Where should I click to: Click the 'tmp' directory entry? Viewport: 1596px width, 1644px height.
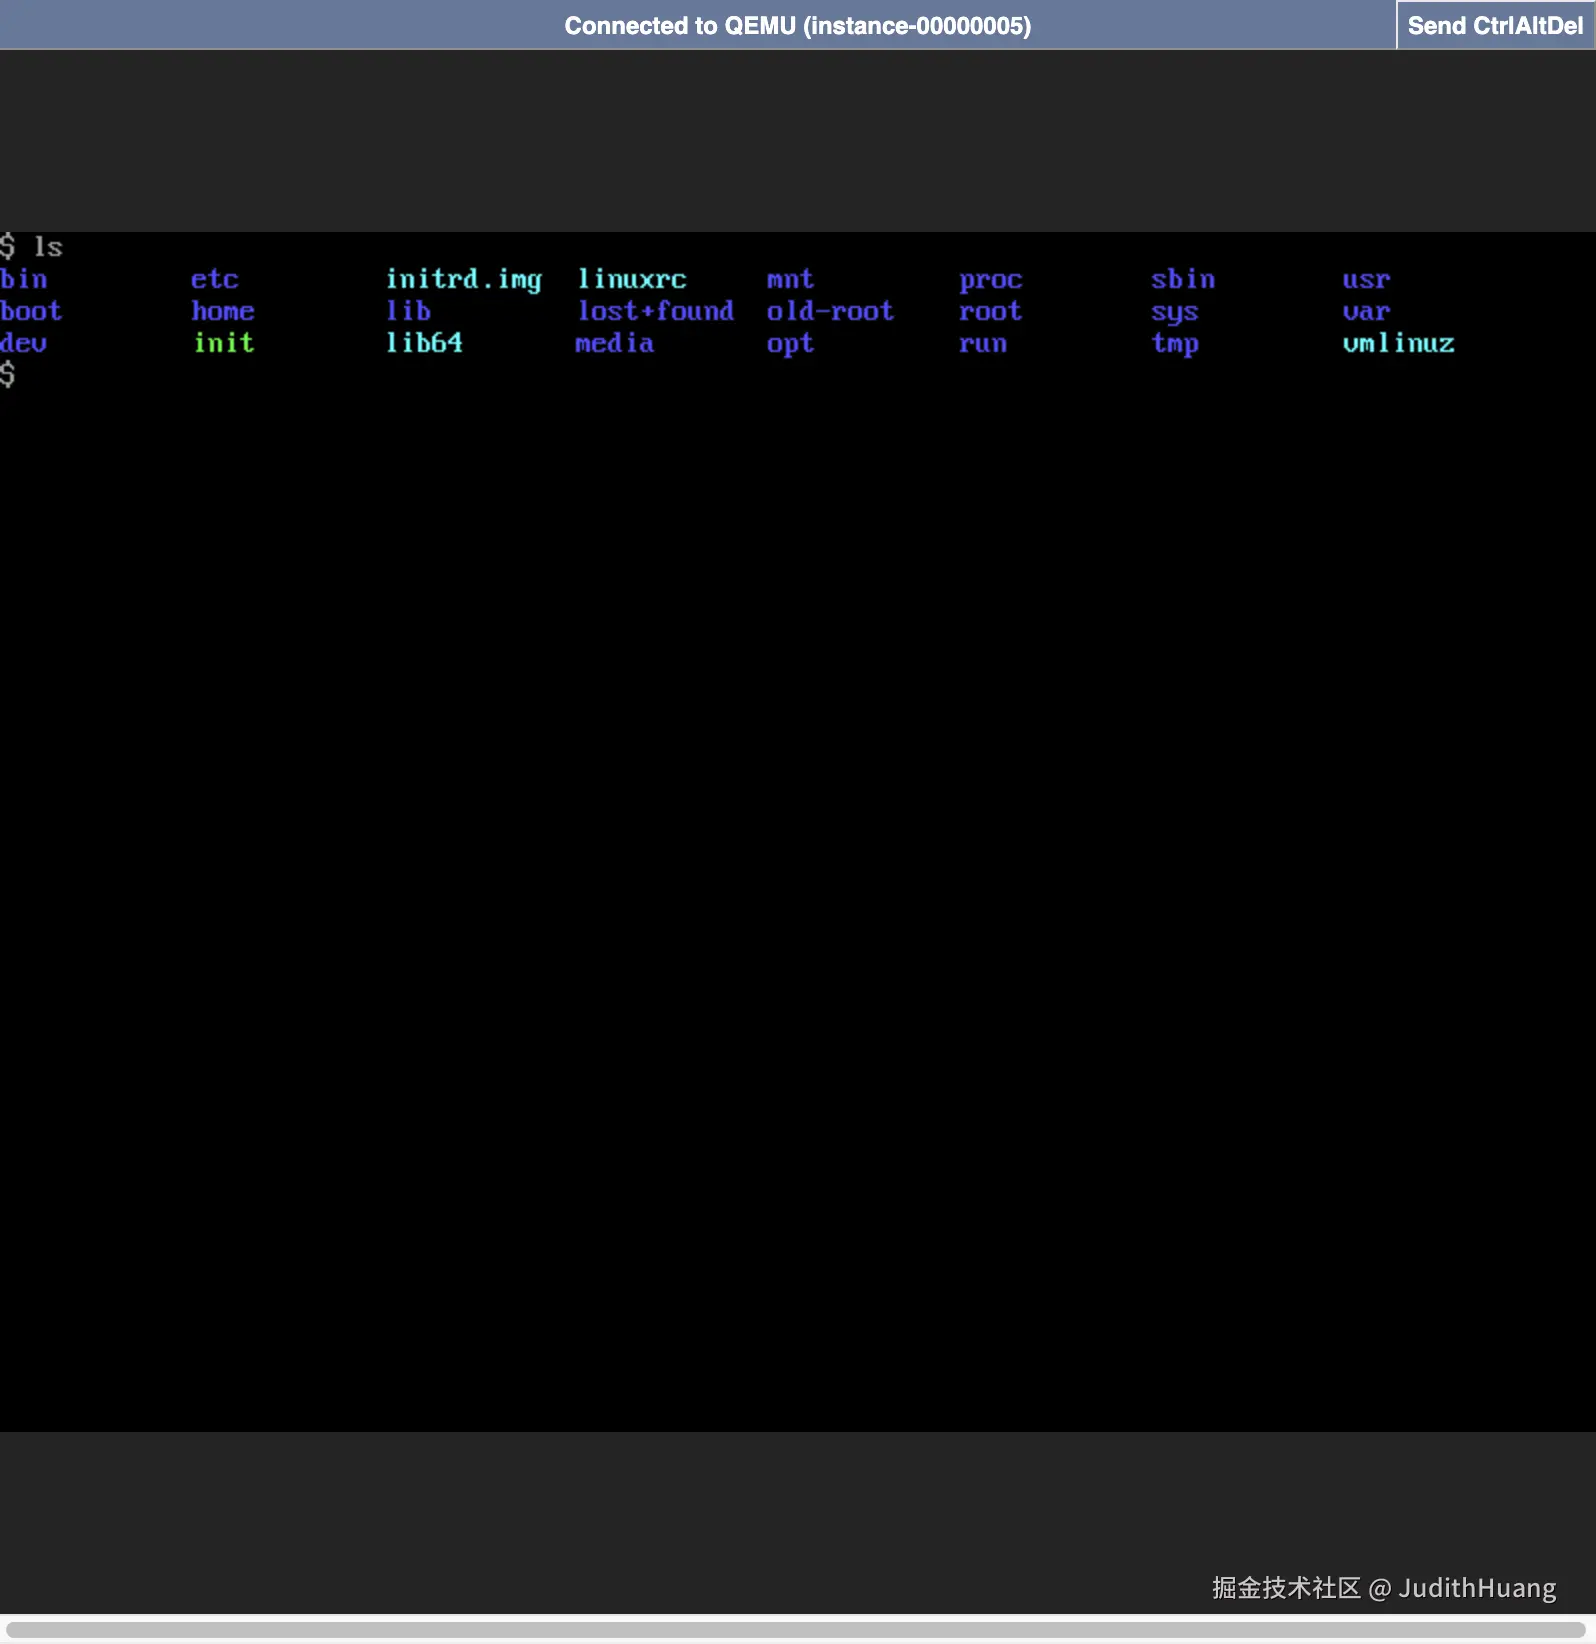click(x=1174, y=345)
